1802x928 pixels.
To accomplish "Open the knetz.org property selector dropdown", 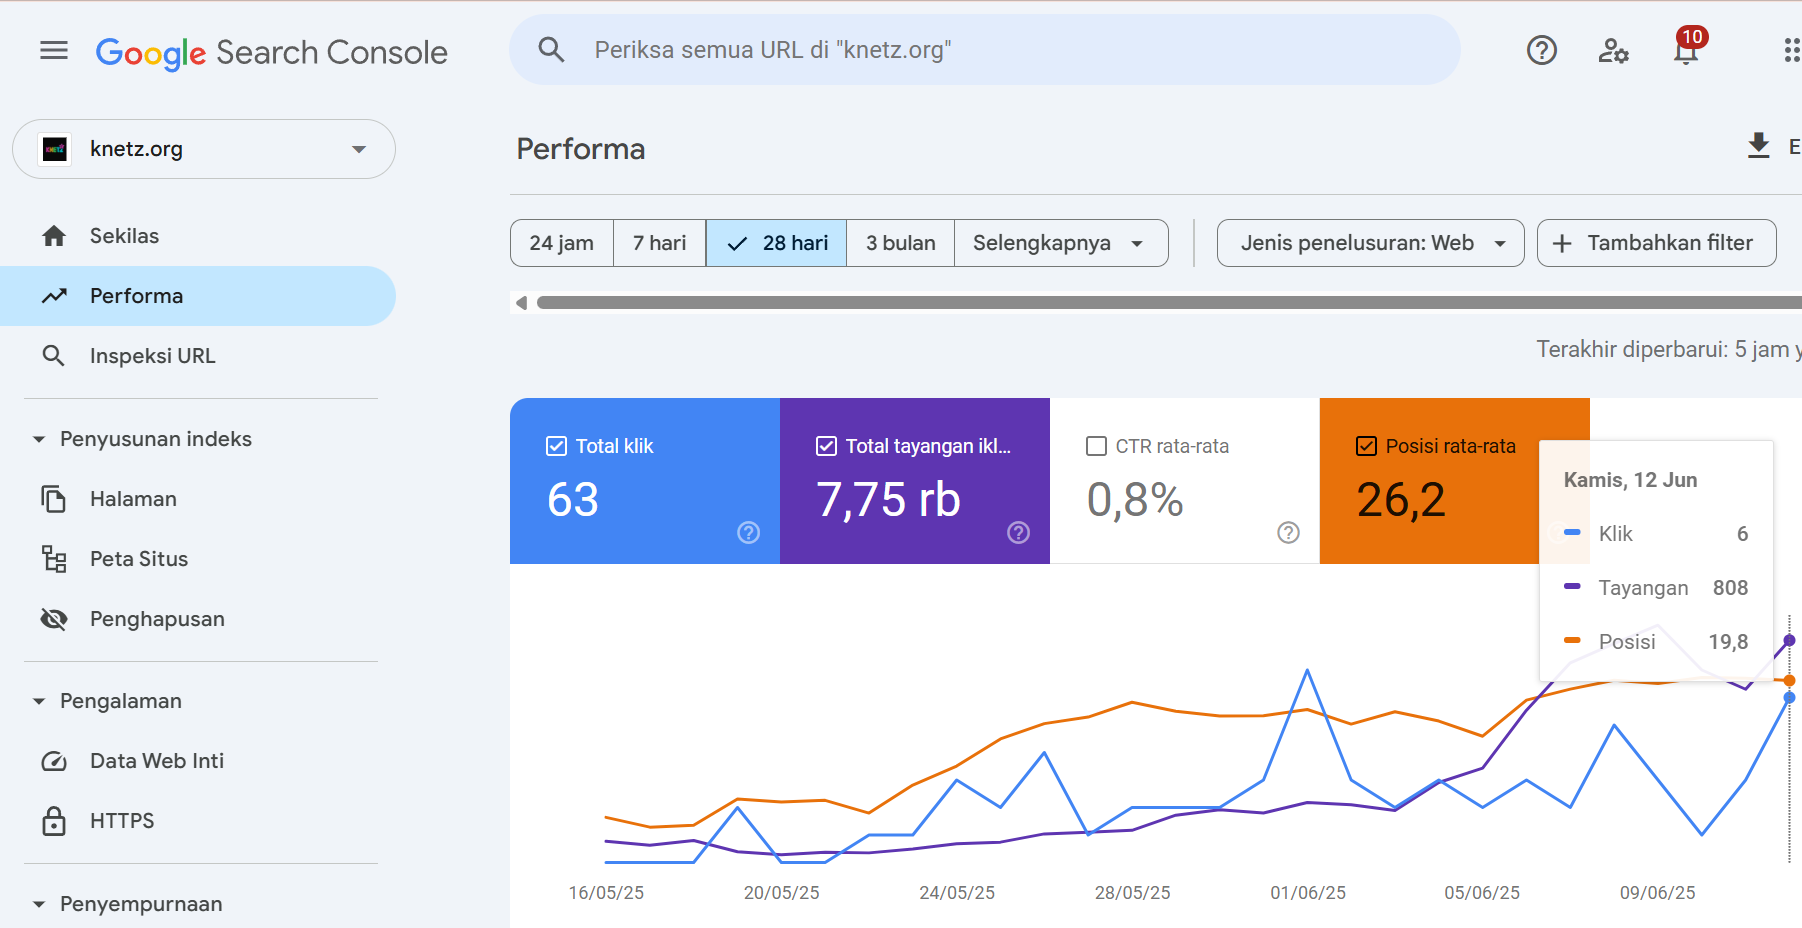I will 204,149.
